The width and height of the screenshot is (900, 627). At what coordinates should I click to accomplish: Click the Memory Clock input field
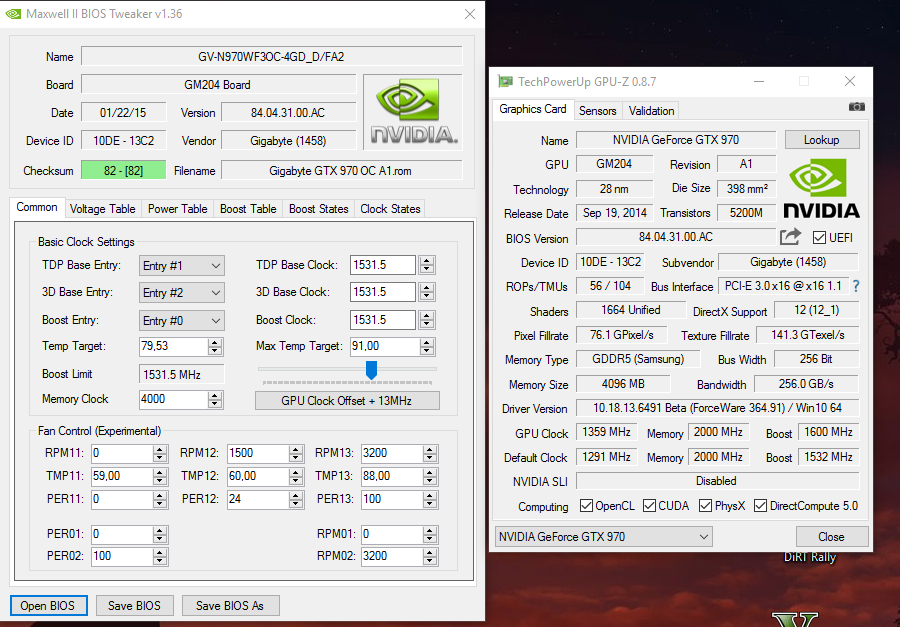click(x=173, y=400)
